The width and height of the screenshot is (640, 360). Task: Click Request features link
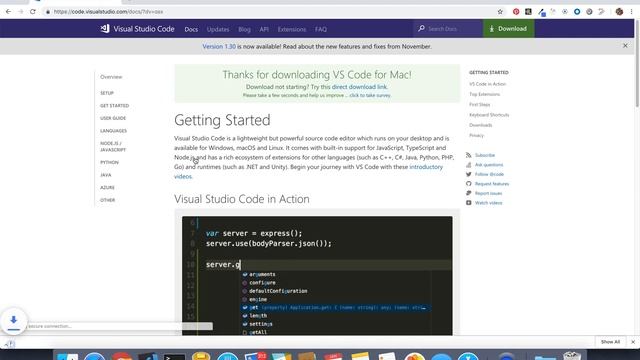click(x=492, y=184)
